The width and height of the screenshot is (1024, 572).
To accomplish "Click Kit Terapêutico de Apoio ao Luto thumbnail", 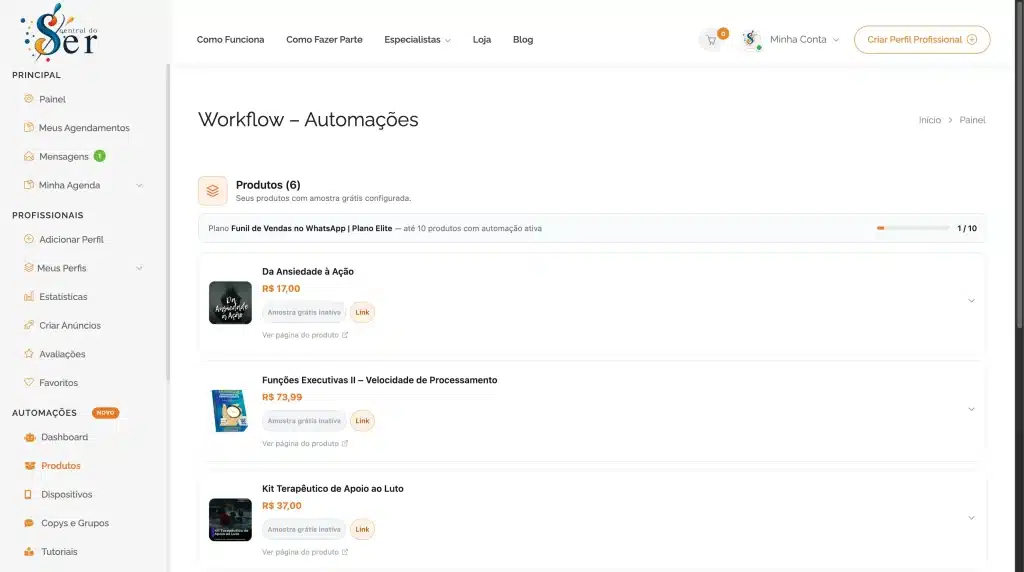I will tap(230, 520).
